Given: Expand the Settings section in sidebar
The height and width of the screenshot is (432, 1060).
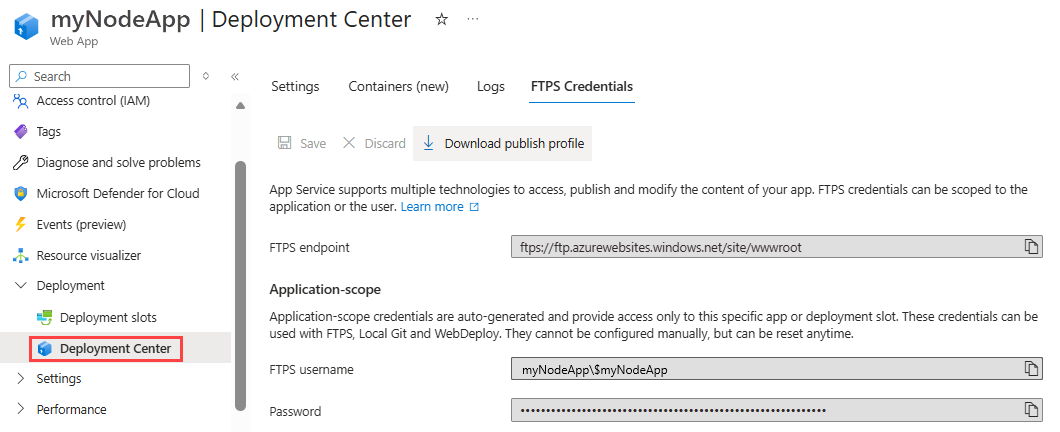Looking at the screenshot, I should (x=22, y=379).
